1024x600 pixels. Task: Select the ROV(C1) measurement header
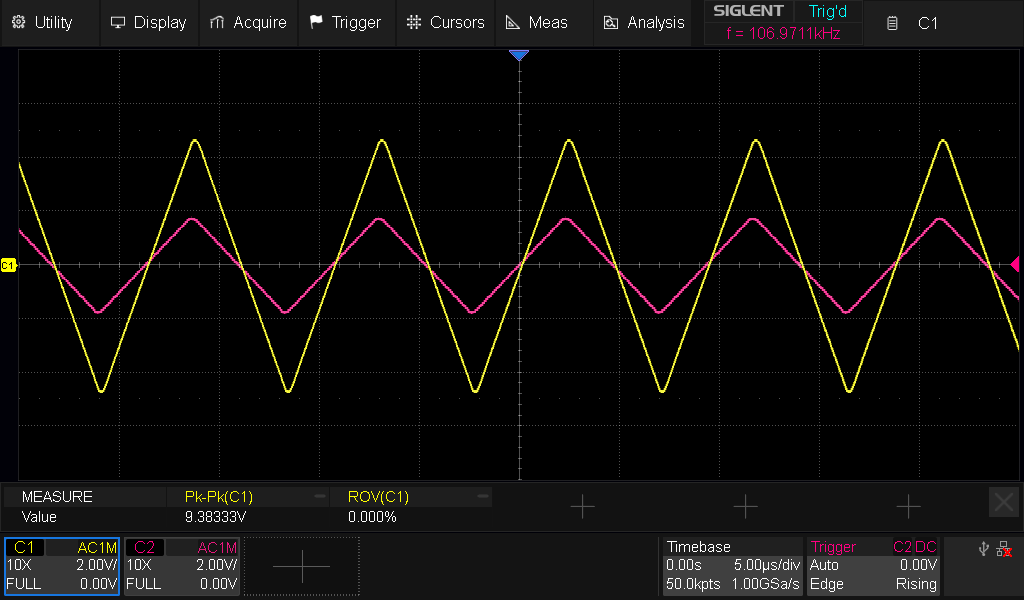(379, 497)
